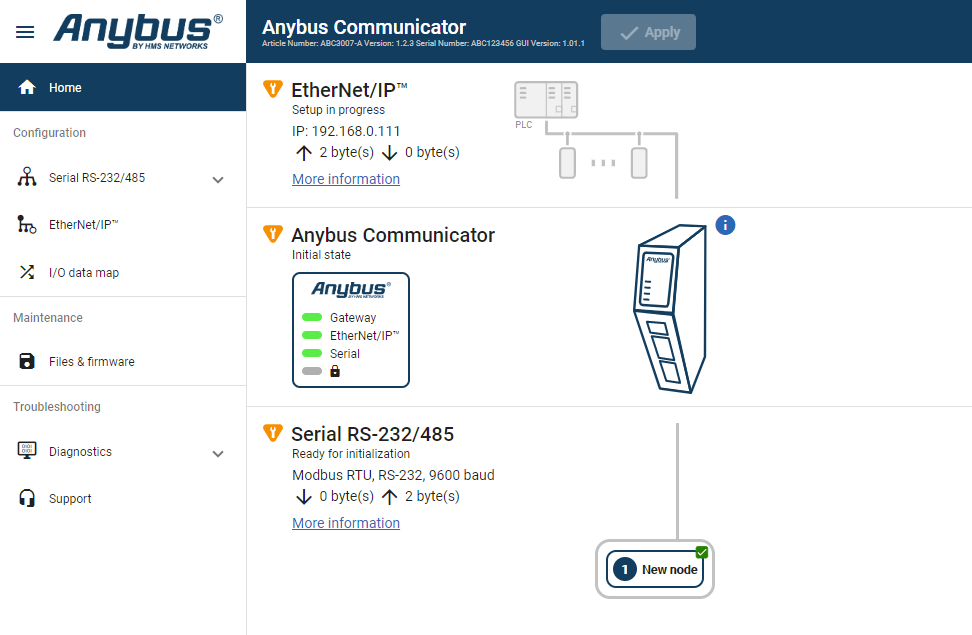Viewport: 972px width, 635px height.
Task: Click the Home icon in the sidebar
Action: coord(26,87)
